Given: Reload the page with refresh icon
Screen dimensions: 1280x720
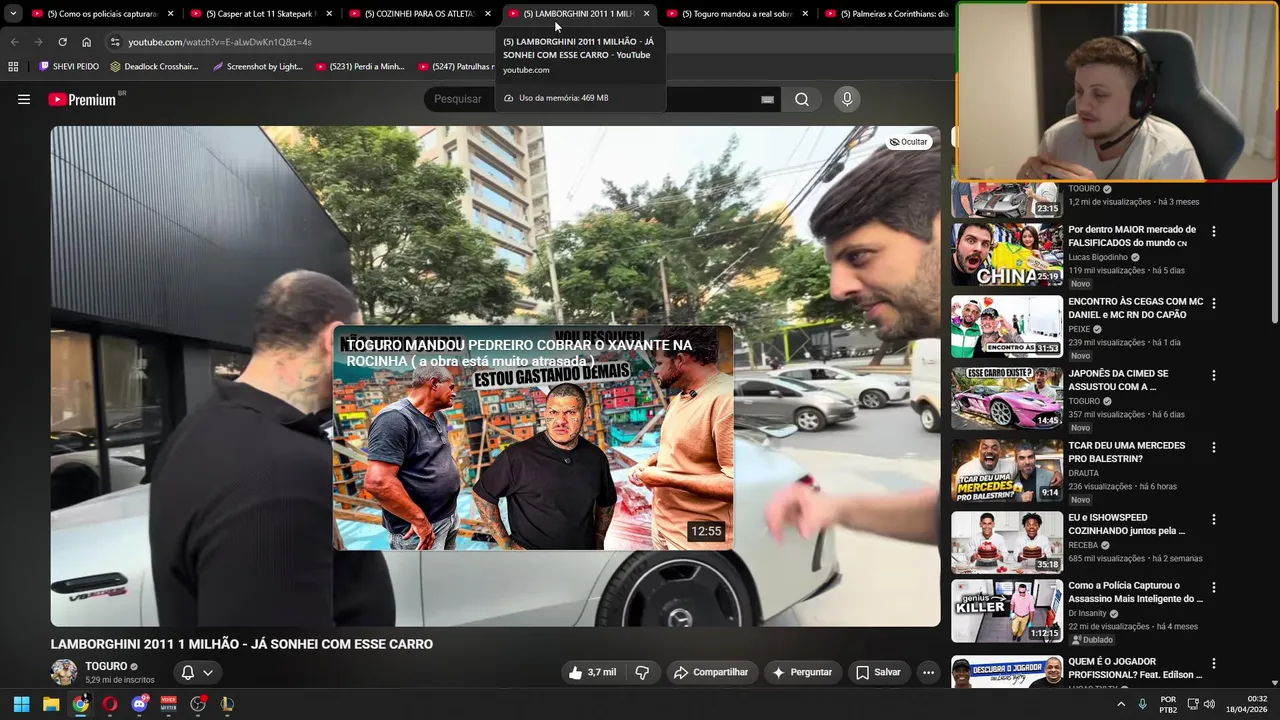Looking at the screenshot, I should click(x=62, y=42).
